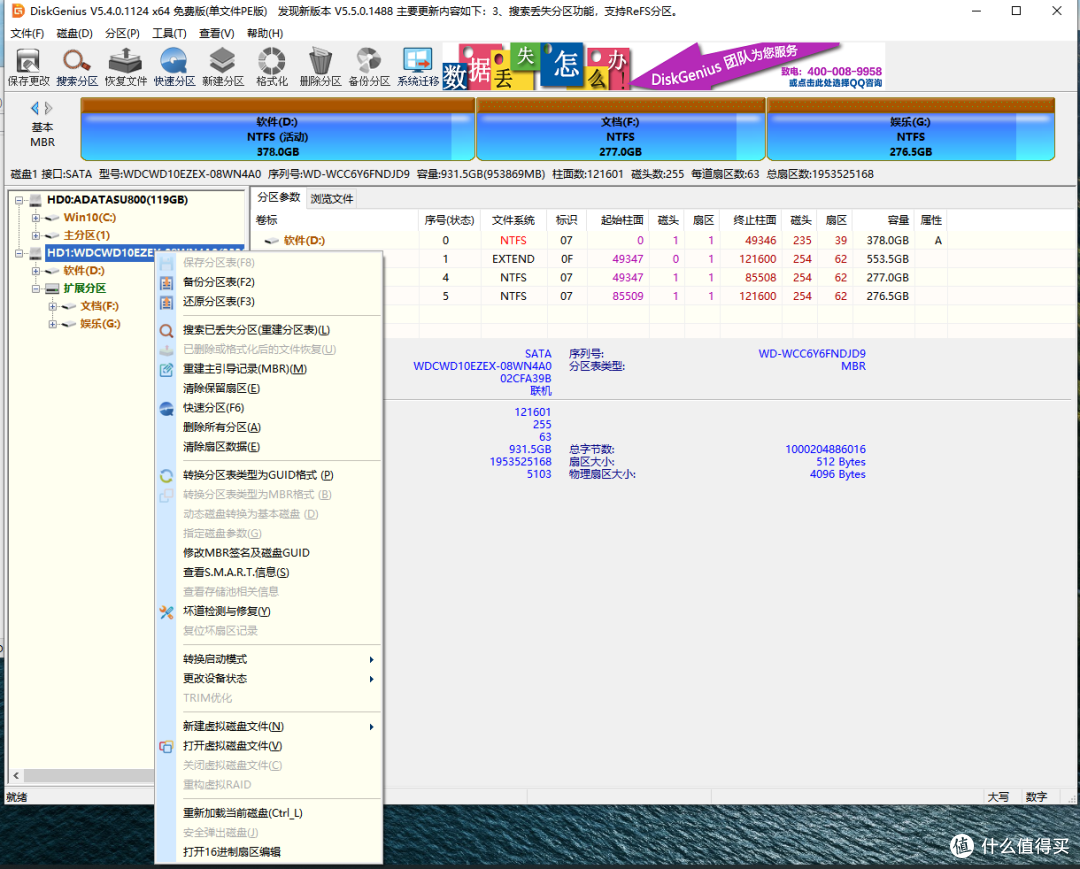Image resolution: width=1080 pixels, height=869 pixels.
Task: Open the 帮助(H) menu
Action: coord(264,33)
